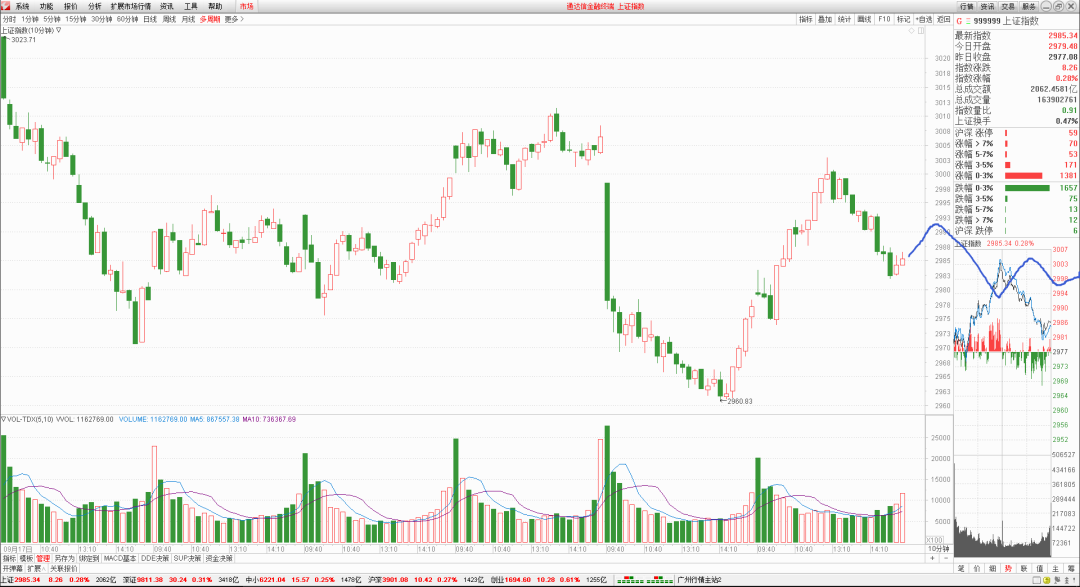Toggle +自选 to add to watchlist
Image resolution: width=1080 pixels, height=587 pixels.
pos(922,19)
